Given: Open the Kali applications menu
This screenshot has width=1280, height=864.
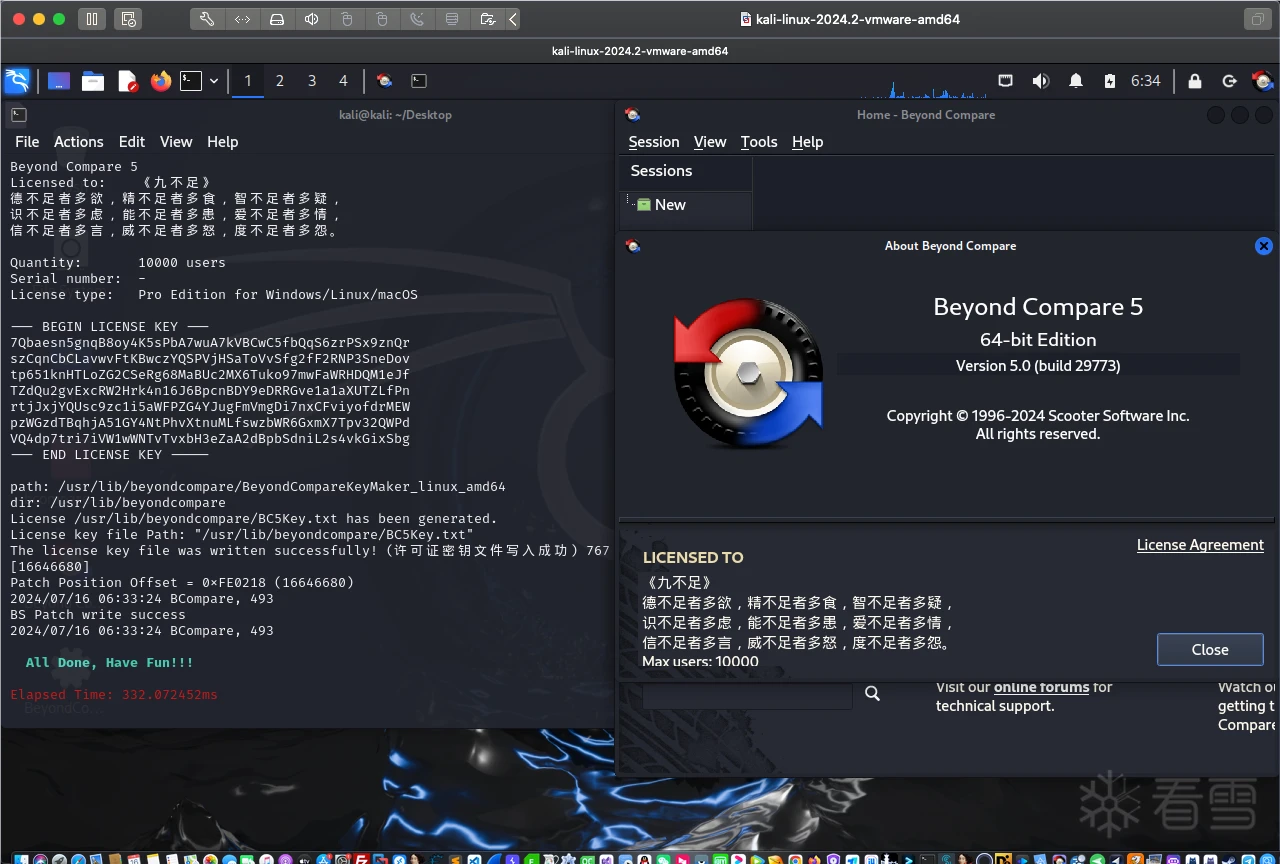Looking at the screenshot, I should coord(17,81).
